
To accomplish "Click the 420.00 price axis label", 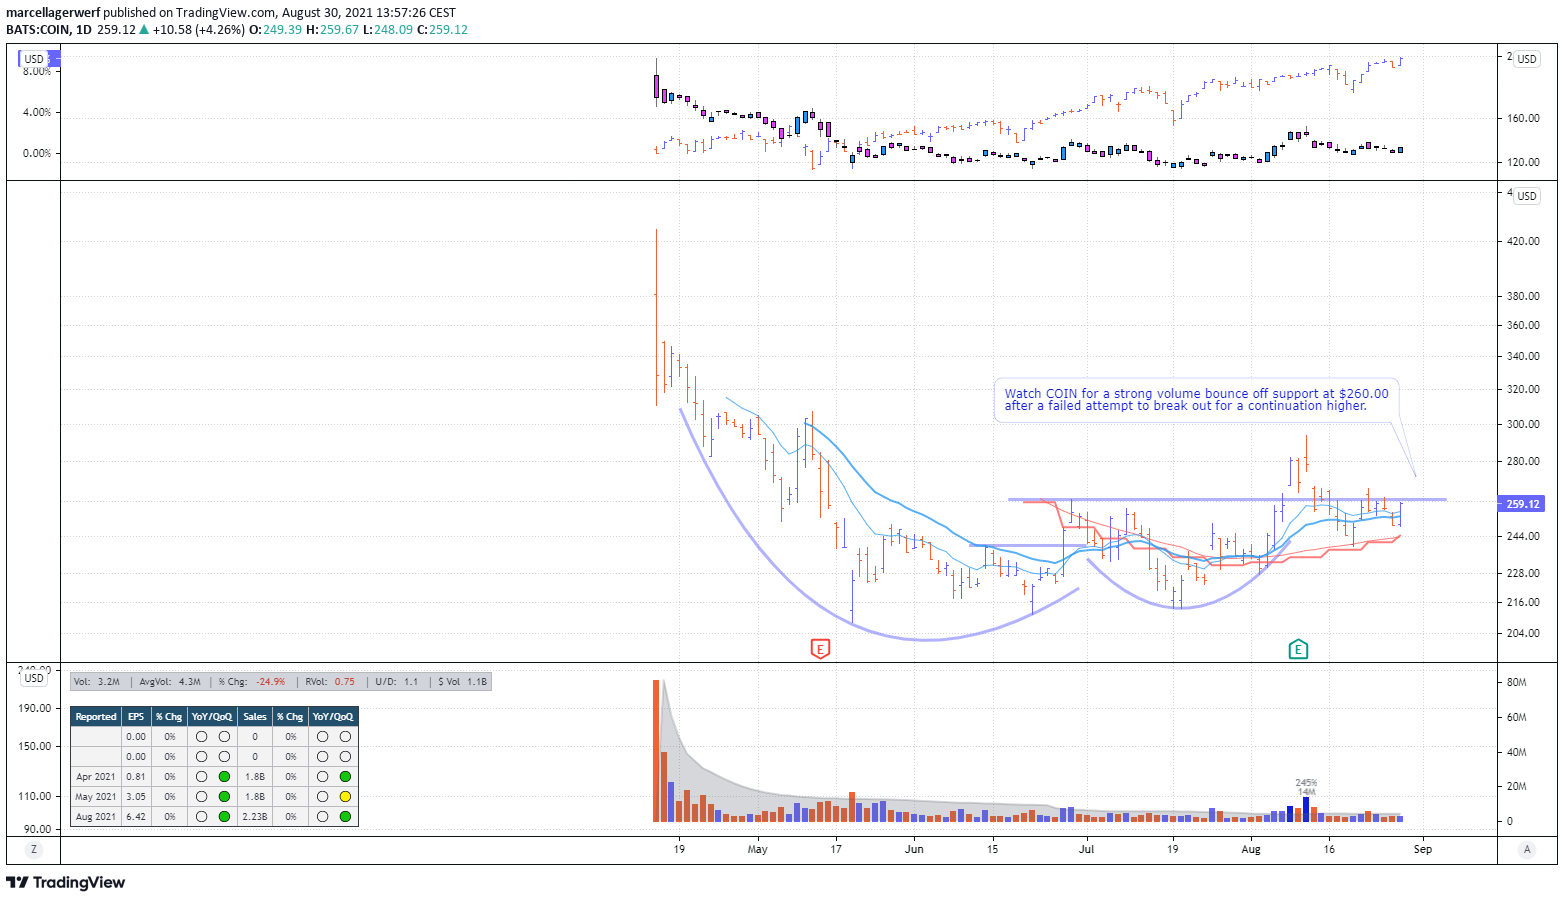I will [1523, 241].
